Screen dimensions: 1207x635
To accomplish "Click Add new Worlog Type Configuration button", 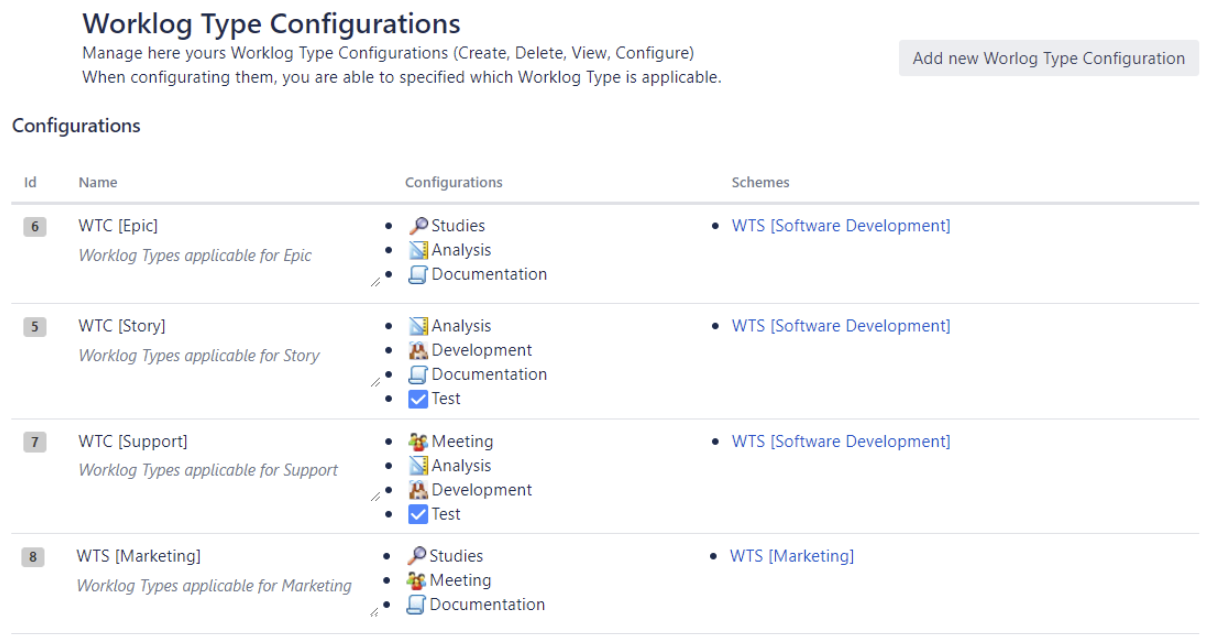I will tap(1048, 58).
